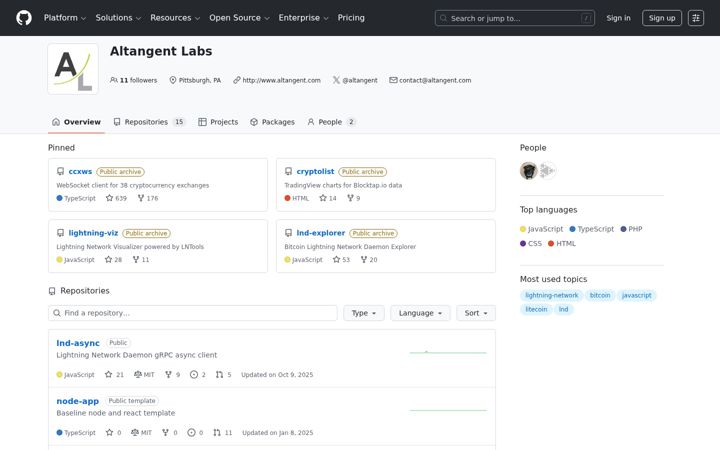Expand the Solutions menu
This screenshot has width=720, height=450.
[x=118, y=18]
